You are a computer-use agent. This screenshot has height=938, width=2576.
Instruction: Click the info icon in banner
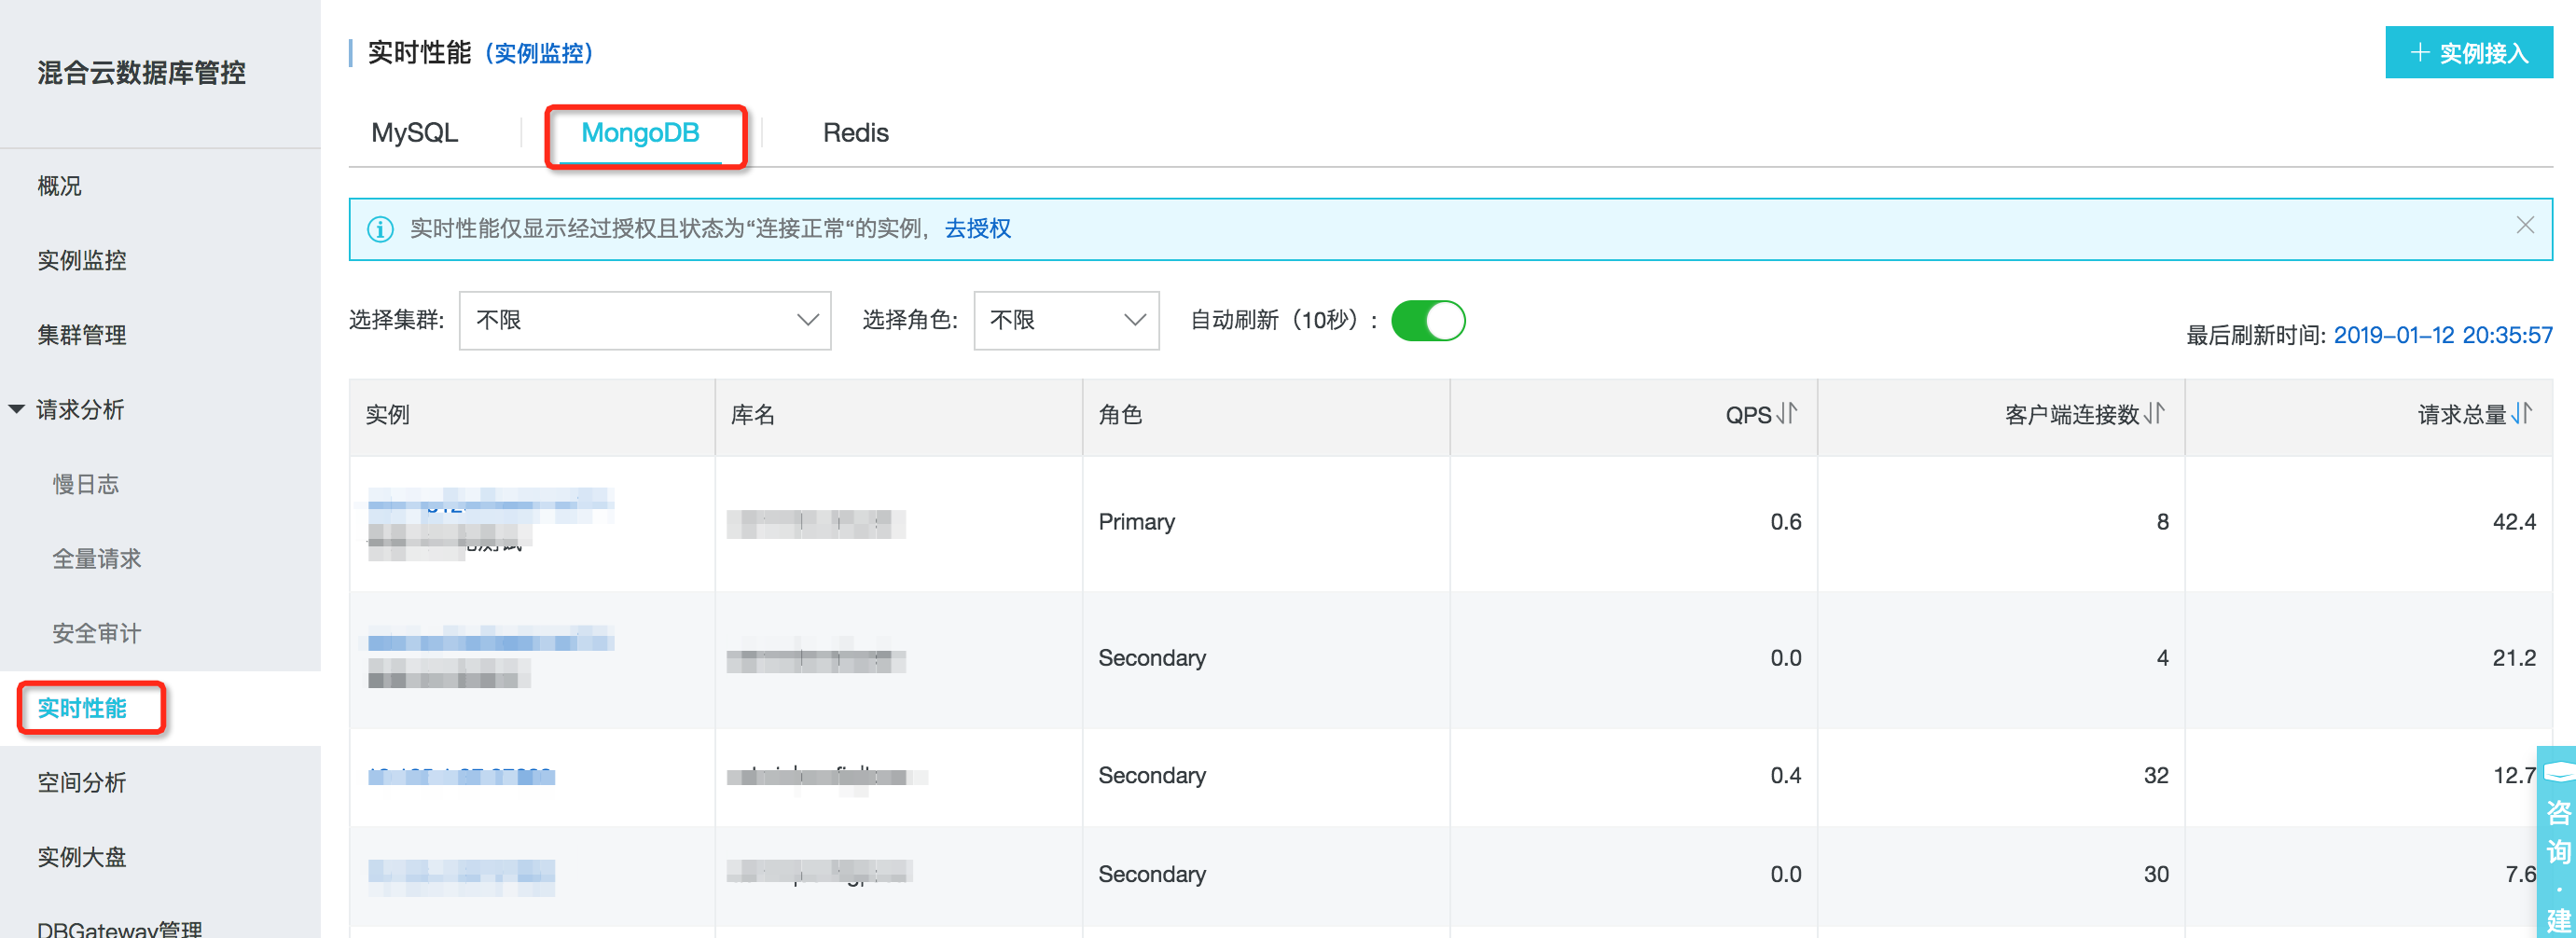point(380,229)
